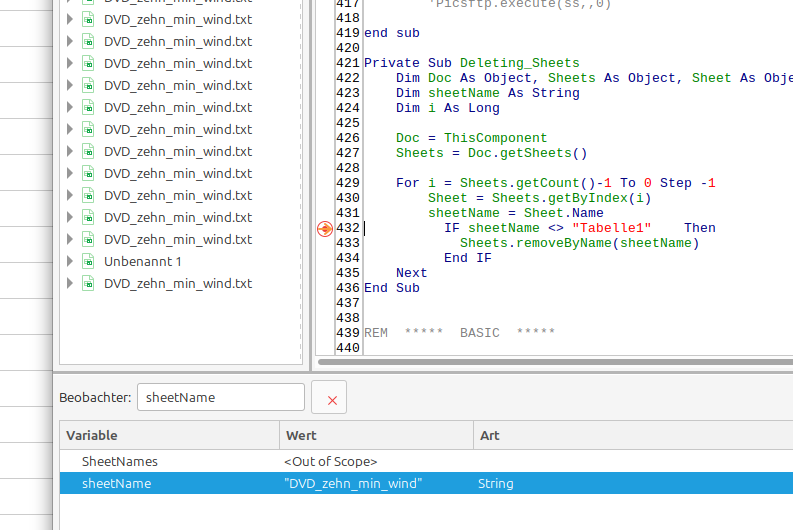
Task: Click the Sheets.removeByName(sheetName) line
Action: coord(580,243)
